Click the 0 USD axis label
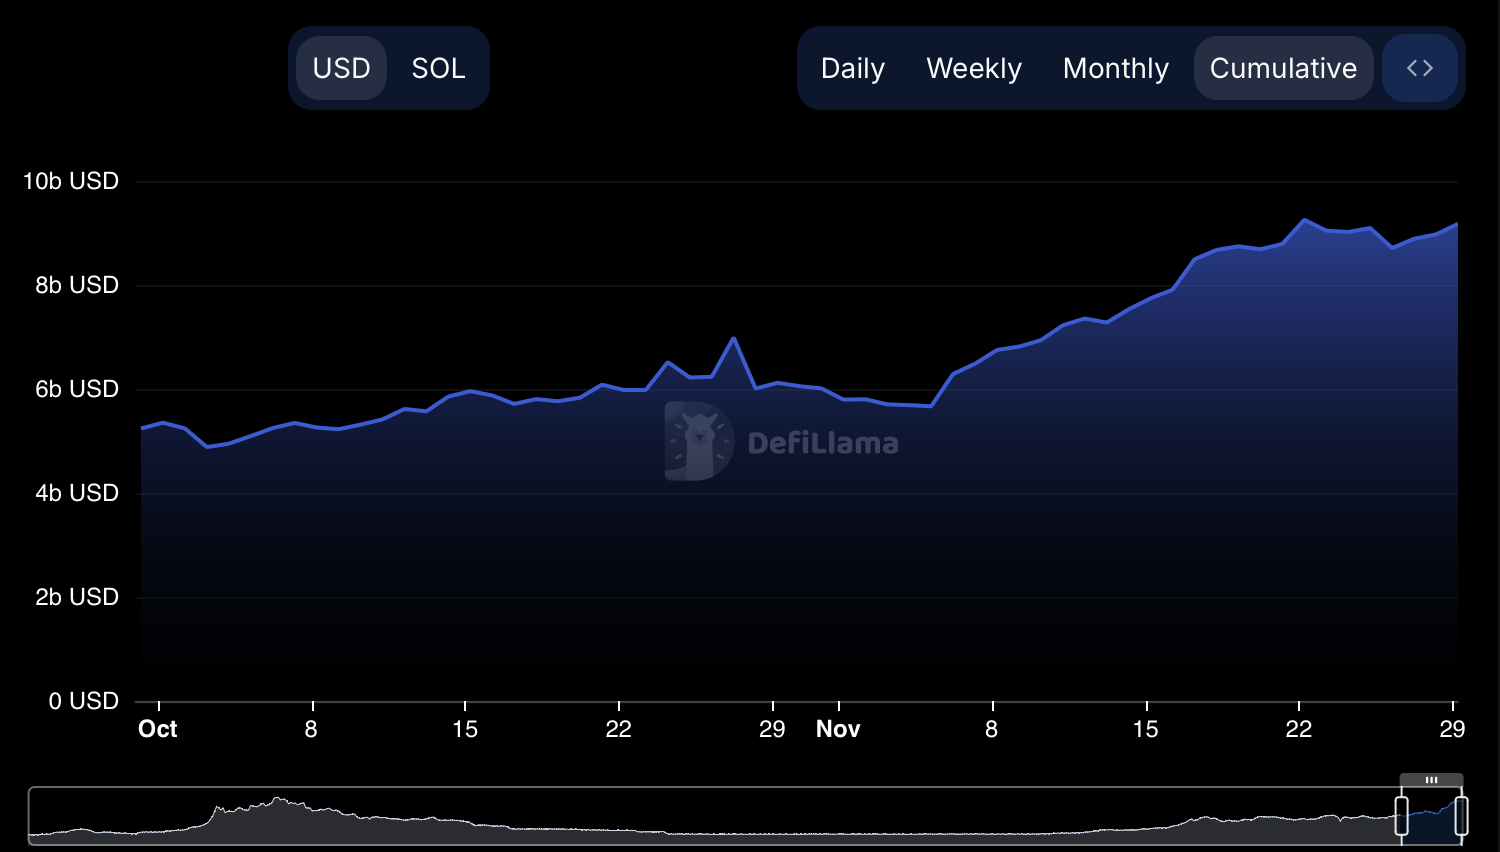Viewport: 1500px width, 852px height. click(84, 701)
